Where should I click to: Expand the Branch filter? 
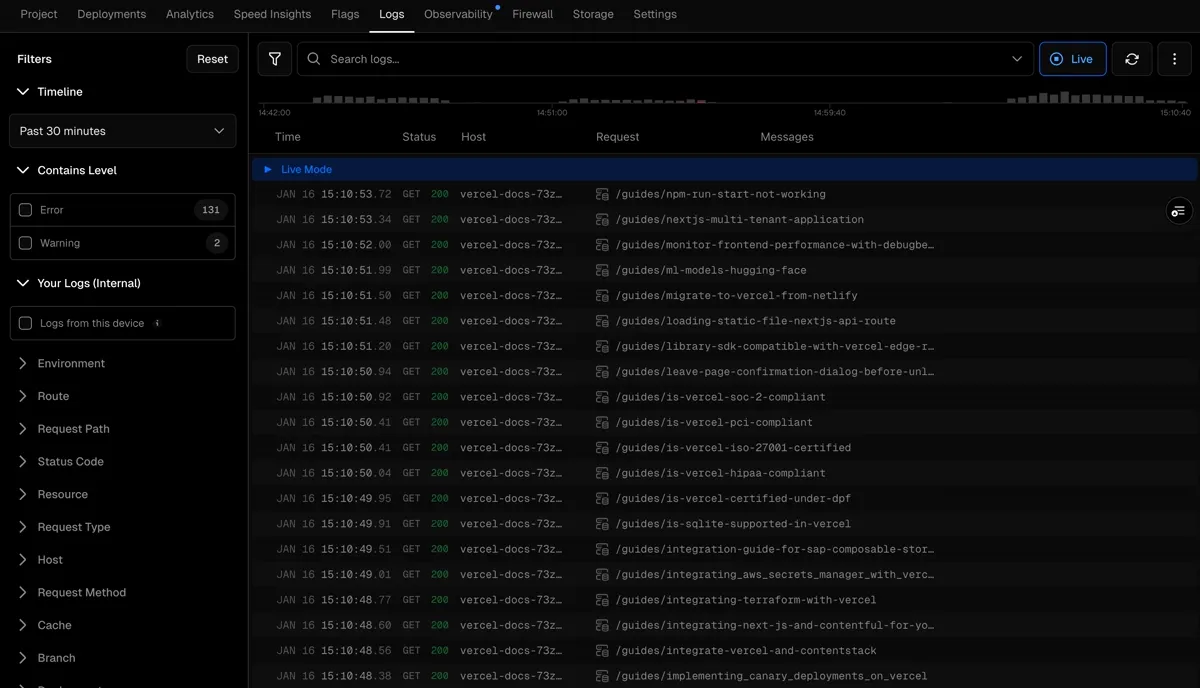(46, 658)
